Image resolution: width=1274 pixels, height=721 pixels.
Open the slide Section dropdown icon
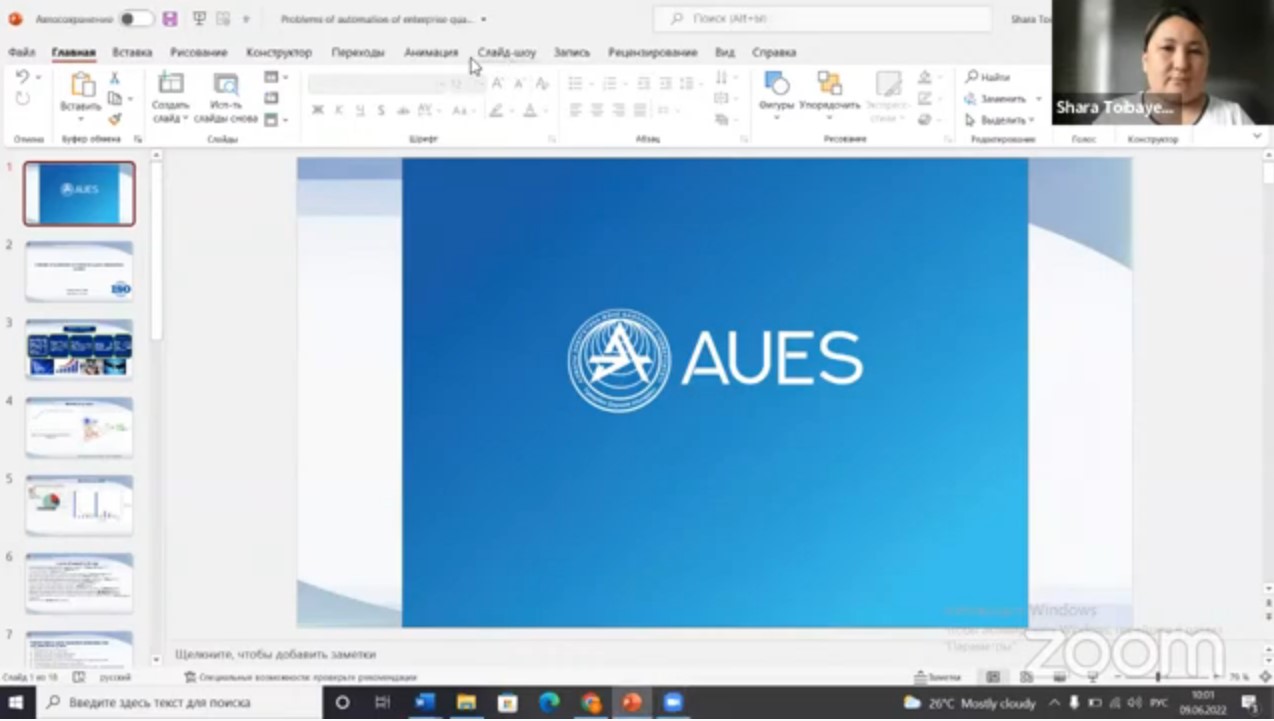click(x=275, y=119)
